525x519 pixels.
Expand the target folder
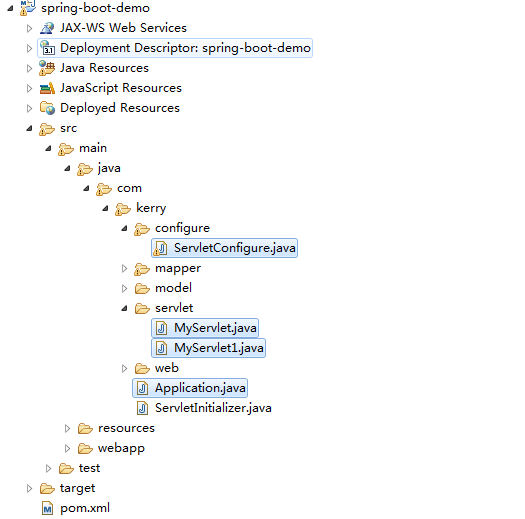pyautogui.click(x=29, y=489)
